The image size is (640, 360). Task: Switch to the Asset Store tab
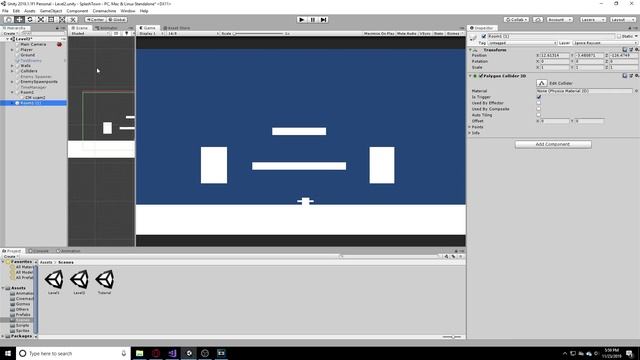(176, 28)
